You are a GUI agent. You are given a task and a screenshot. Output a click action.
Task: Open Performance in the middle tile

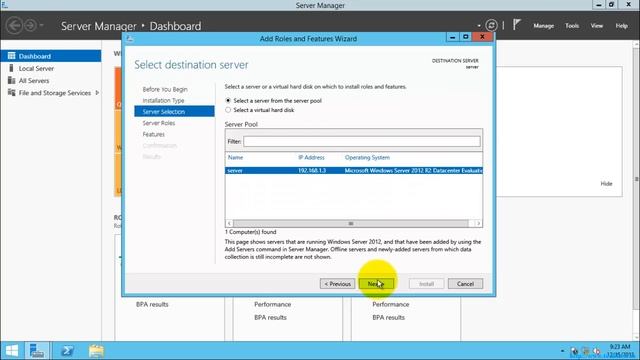pyautogui.click(x=272, y=304)
